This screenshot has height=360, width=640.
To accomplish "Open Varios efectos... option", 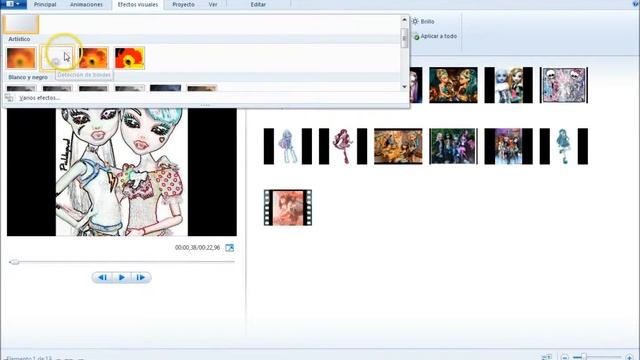I will point(40,98).
